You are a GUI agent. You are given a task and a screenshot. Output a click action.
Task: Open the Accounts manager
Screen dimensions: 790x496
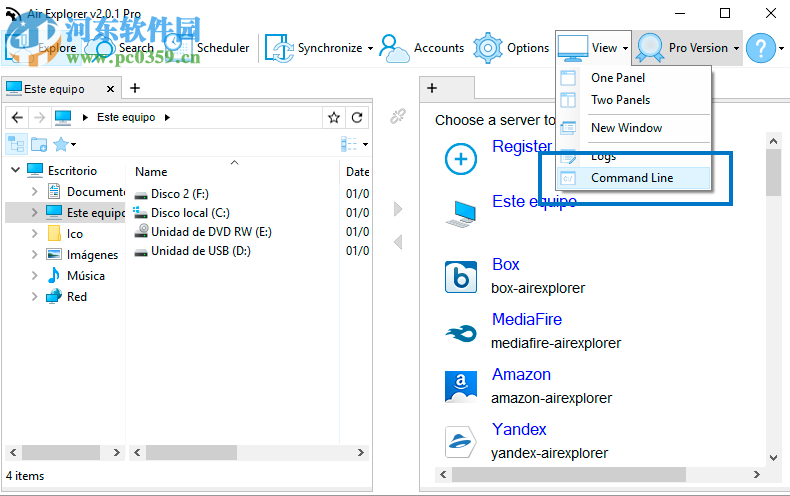coord(423,47)
